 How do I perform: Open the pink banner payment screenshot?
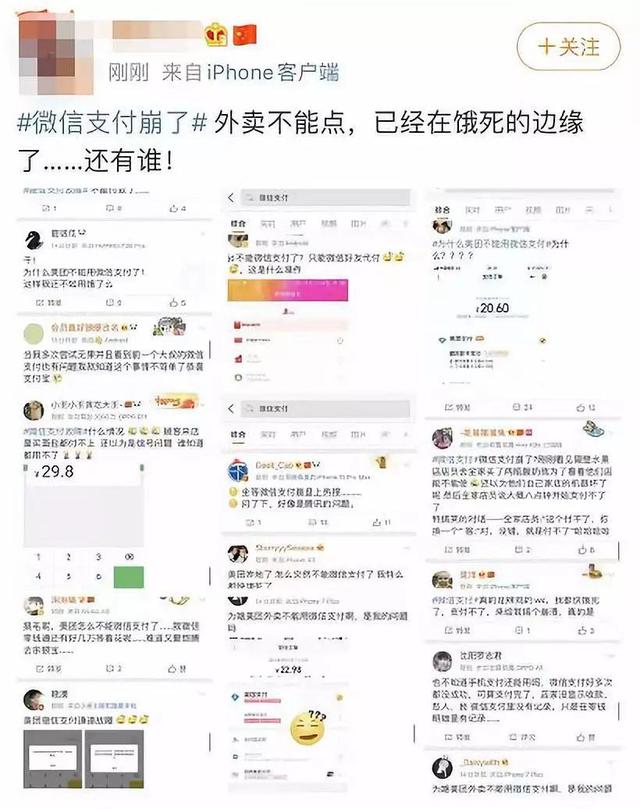point(288,290)
